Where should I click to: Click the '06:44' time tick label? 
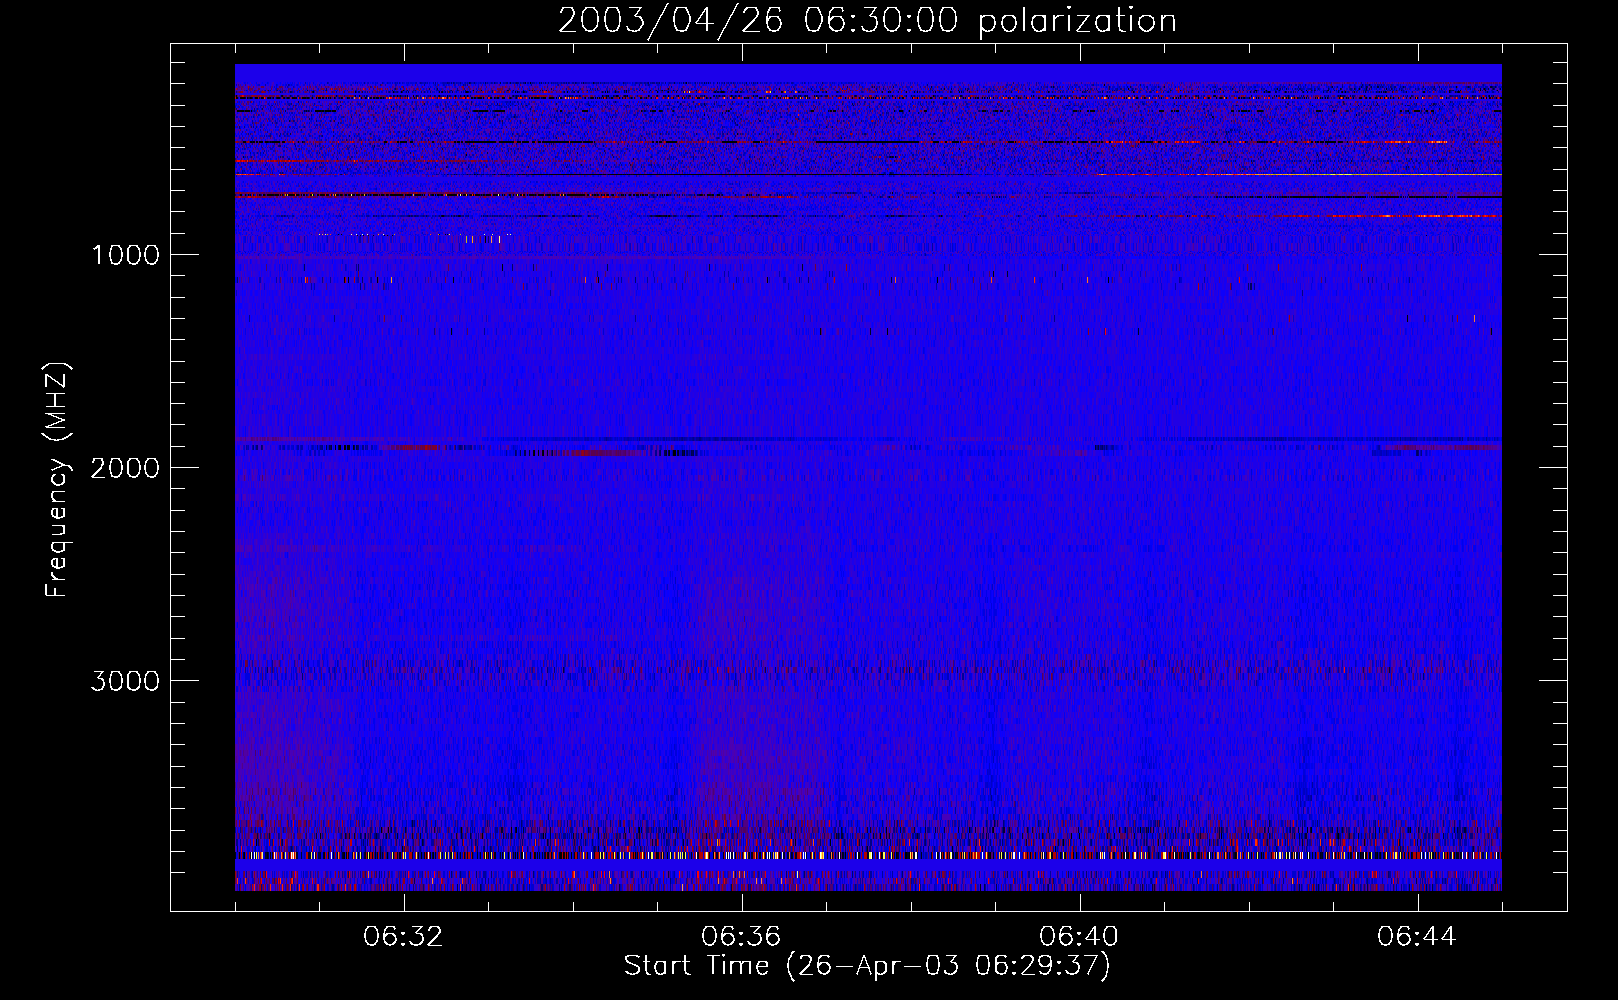click(1417, 937)
